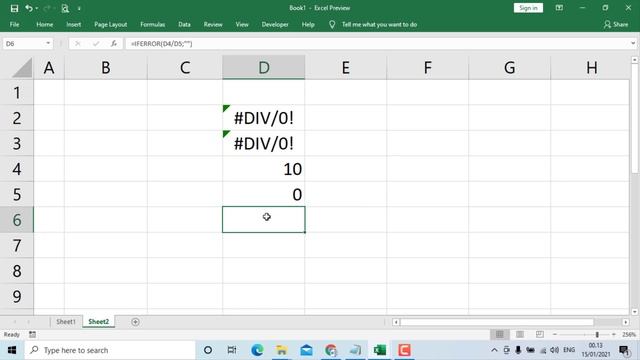Select column D header
The width and height of the screenshot is (640, 360).
click(264, 67)
